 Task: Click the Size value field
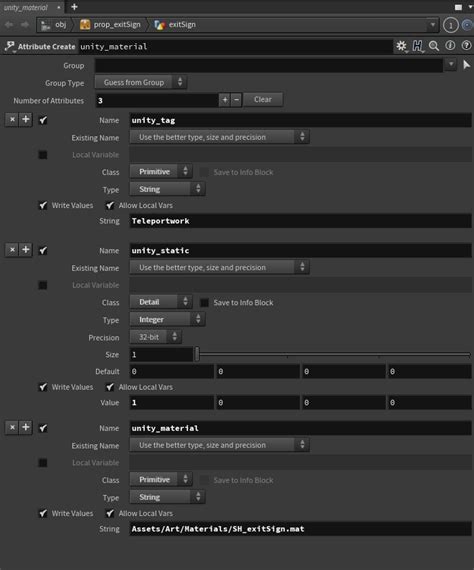coord(161,354)
